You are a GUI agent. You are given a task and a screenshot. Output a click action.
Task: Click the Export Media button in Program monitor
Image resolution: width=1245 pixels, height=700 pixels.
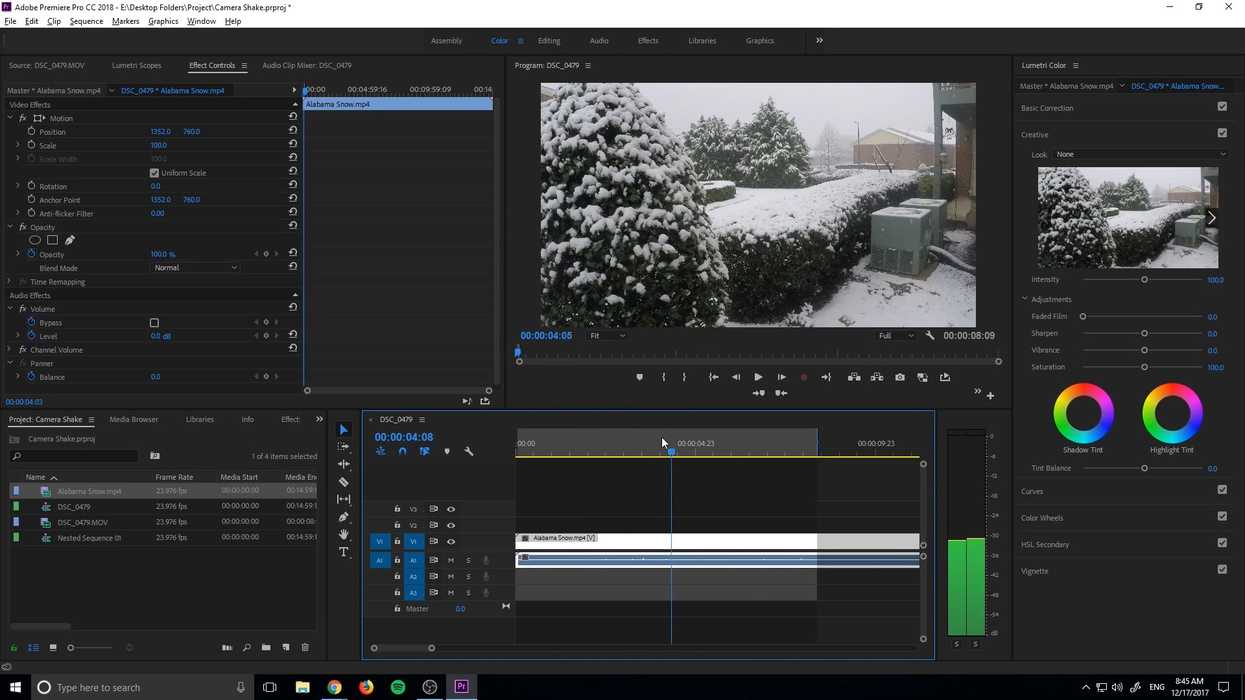[945, 377]
